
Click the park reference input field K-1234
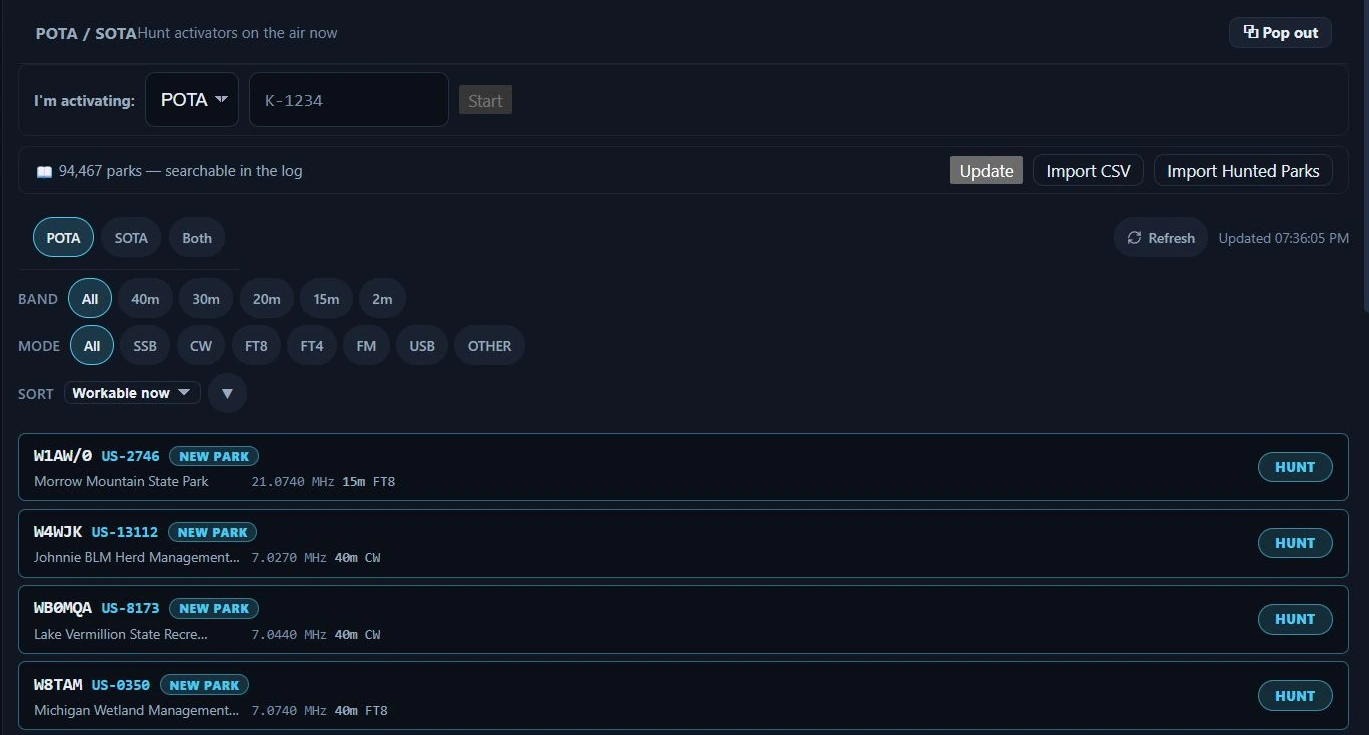click(348, 100)
